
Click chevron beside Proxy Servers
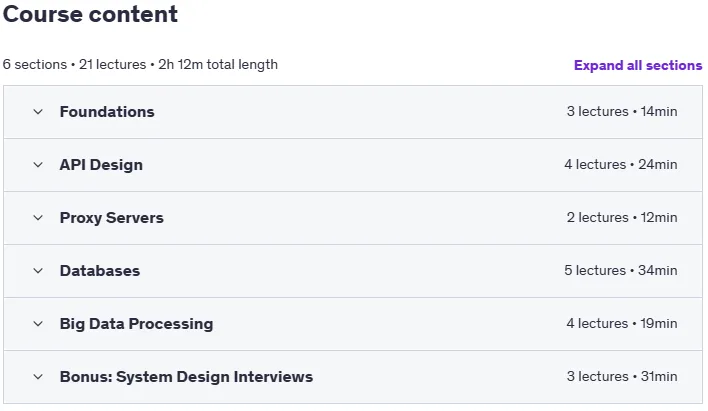coord(38,218)
